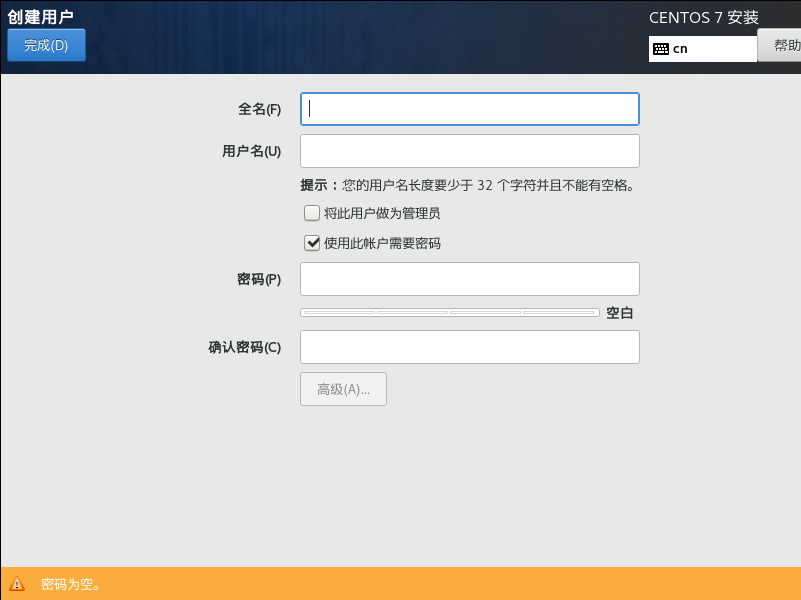Focus the 密码(P) password field
Screen dimensions: 801x600
[x=469, y=279]
